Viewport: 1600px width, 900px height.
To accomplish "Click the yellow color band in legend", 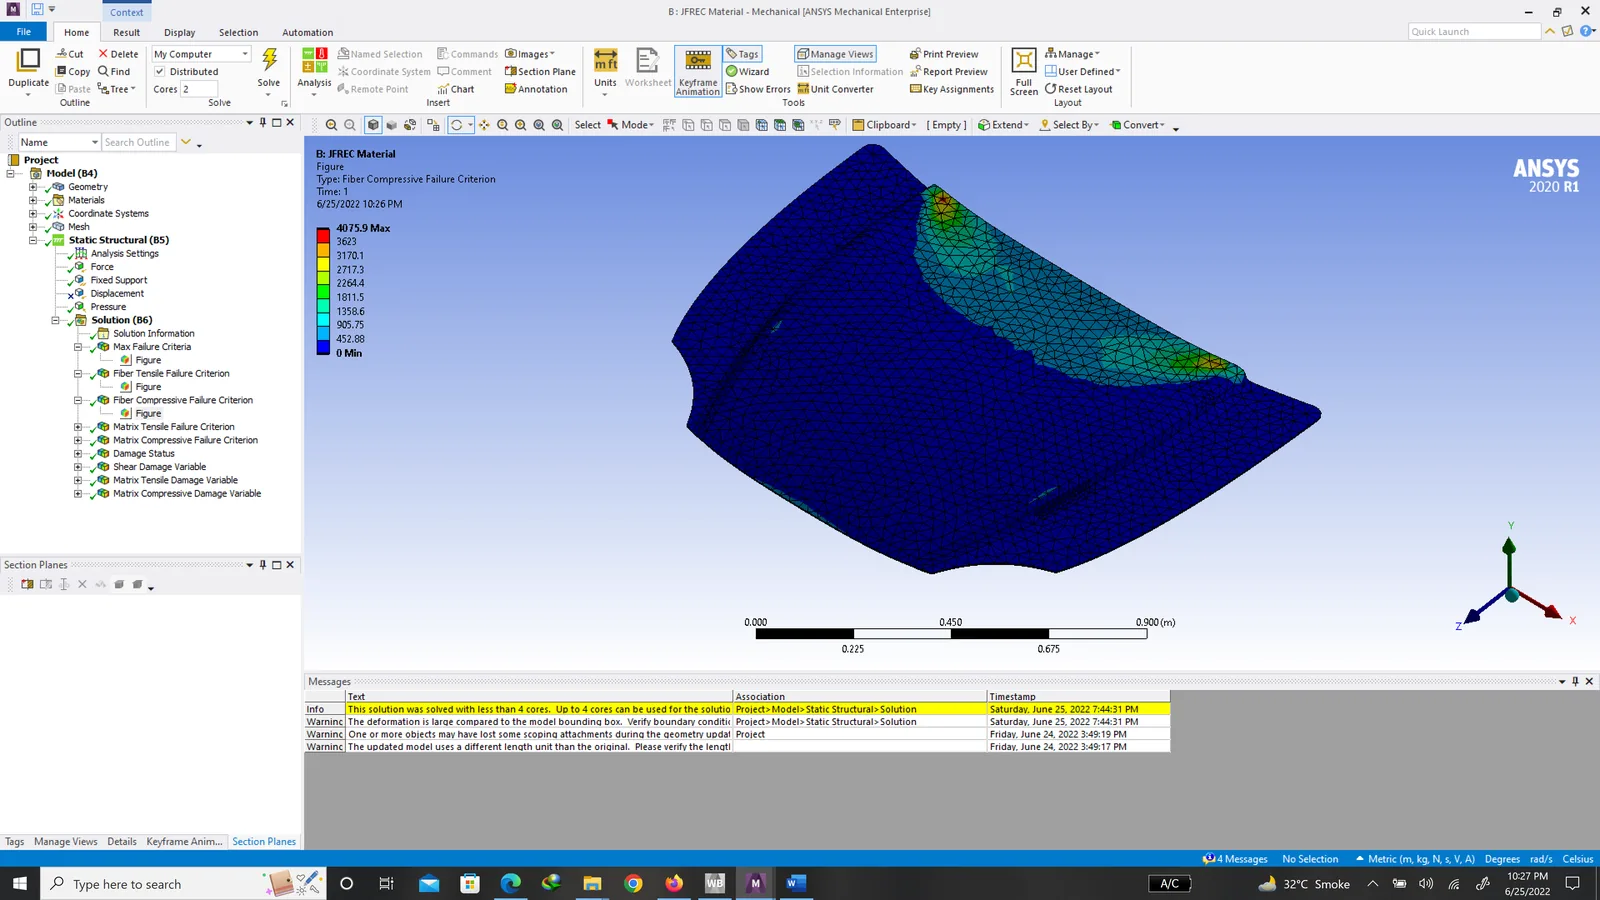I will pos(323,263).
